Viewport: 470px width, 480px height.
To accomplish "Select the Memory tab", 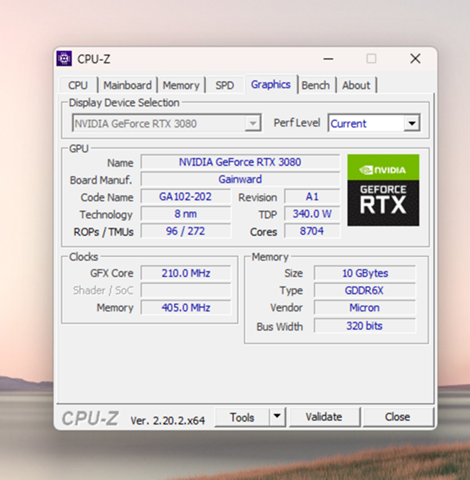I will pos(181,85).
